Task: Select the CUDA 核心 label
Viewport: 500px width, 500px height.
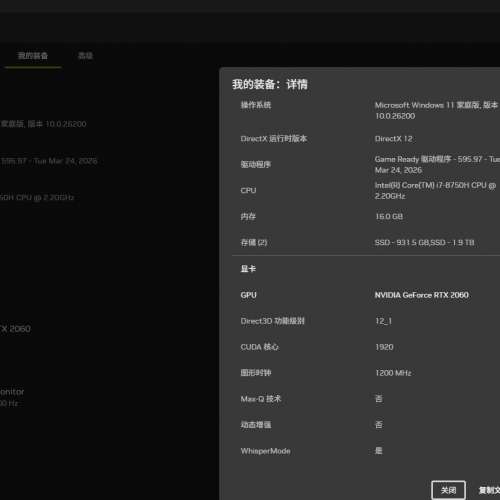Action: pos(260,347)
